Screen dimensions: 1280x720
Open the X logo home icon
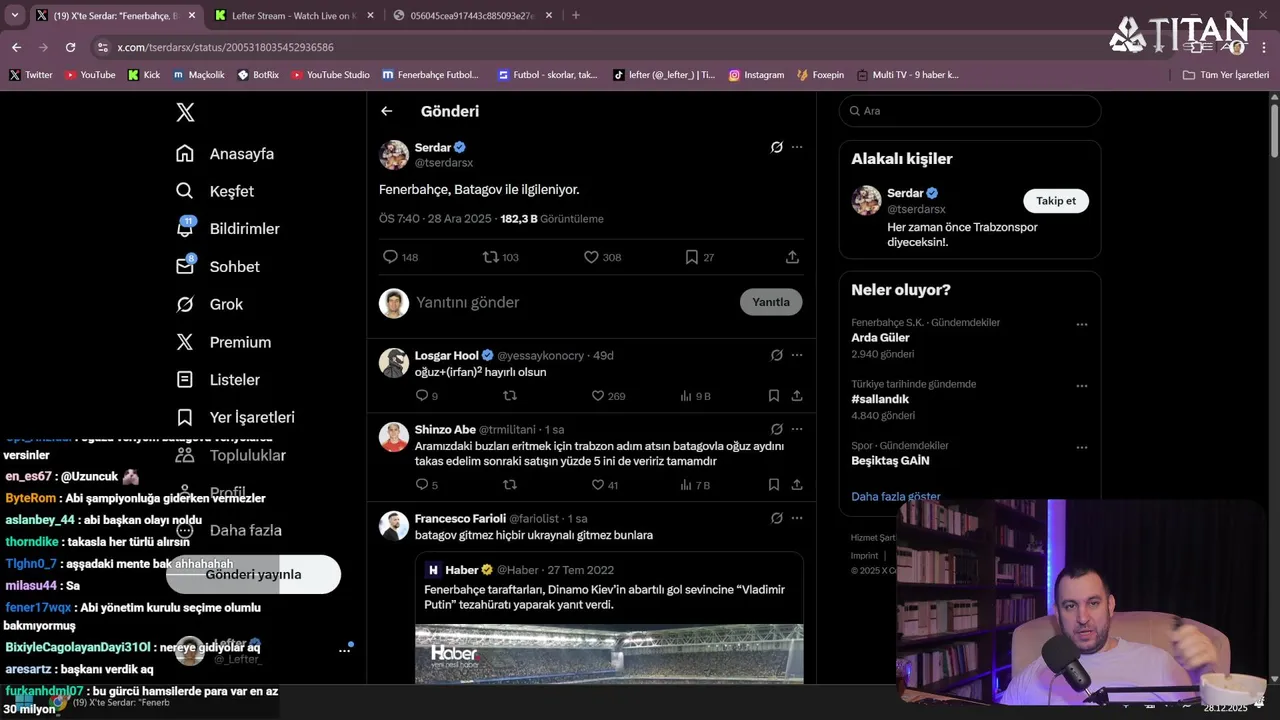[185, 112]
